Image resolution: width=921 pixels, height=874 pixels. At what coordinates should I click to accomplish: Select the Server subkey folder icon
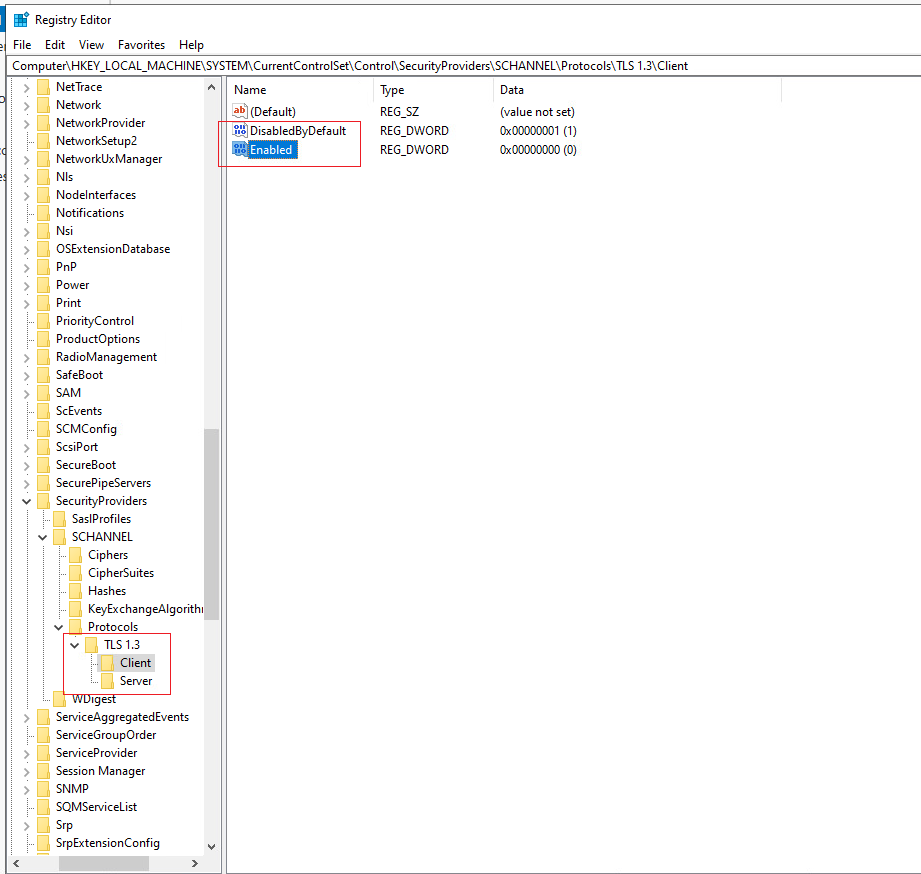107,681
